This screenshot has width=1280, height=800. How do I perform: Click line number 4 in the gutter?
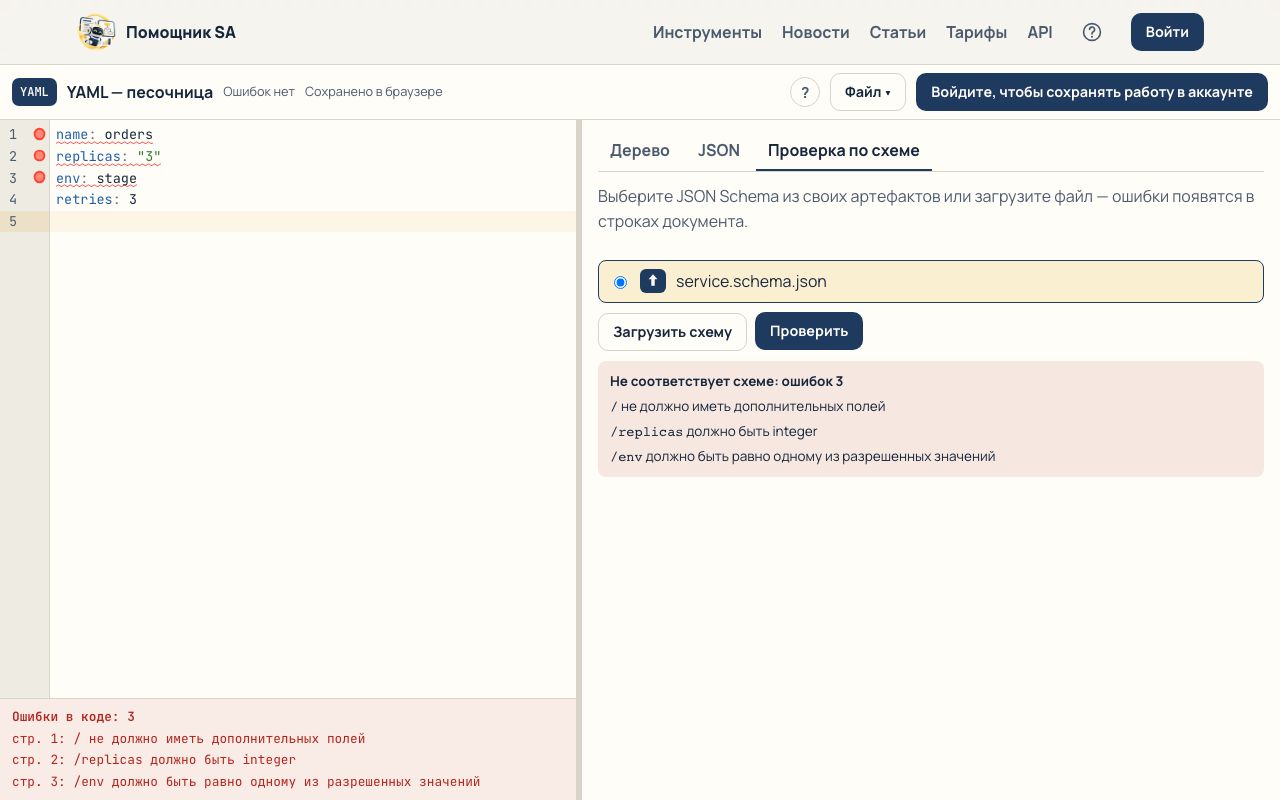click(13, 200)
